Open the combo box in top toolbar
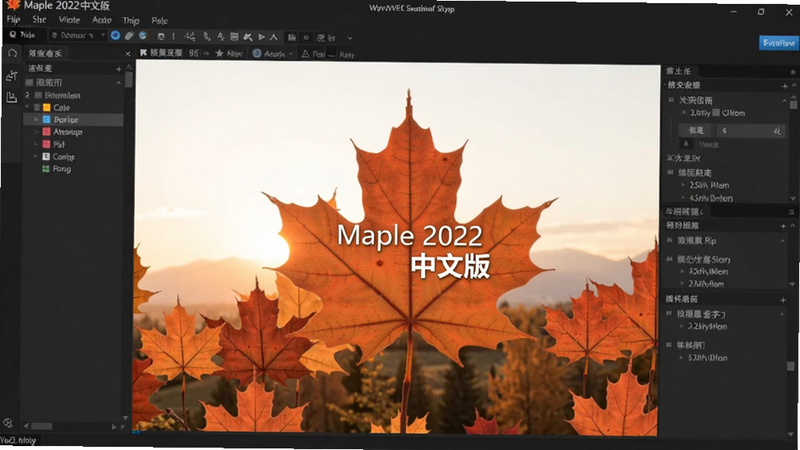The width and height of the screenshot is (800, 450). (78, 35)
